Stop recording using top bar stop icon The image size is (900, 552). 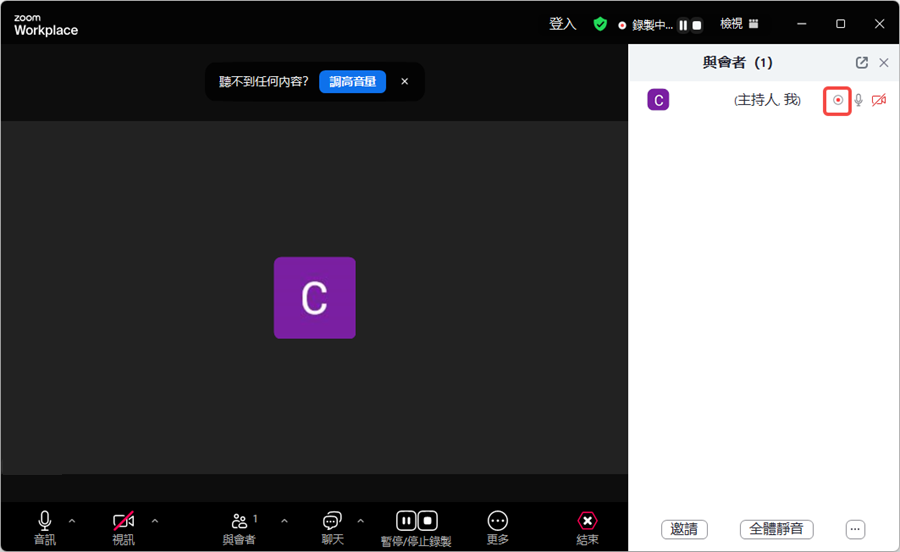click(697, 25)
